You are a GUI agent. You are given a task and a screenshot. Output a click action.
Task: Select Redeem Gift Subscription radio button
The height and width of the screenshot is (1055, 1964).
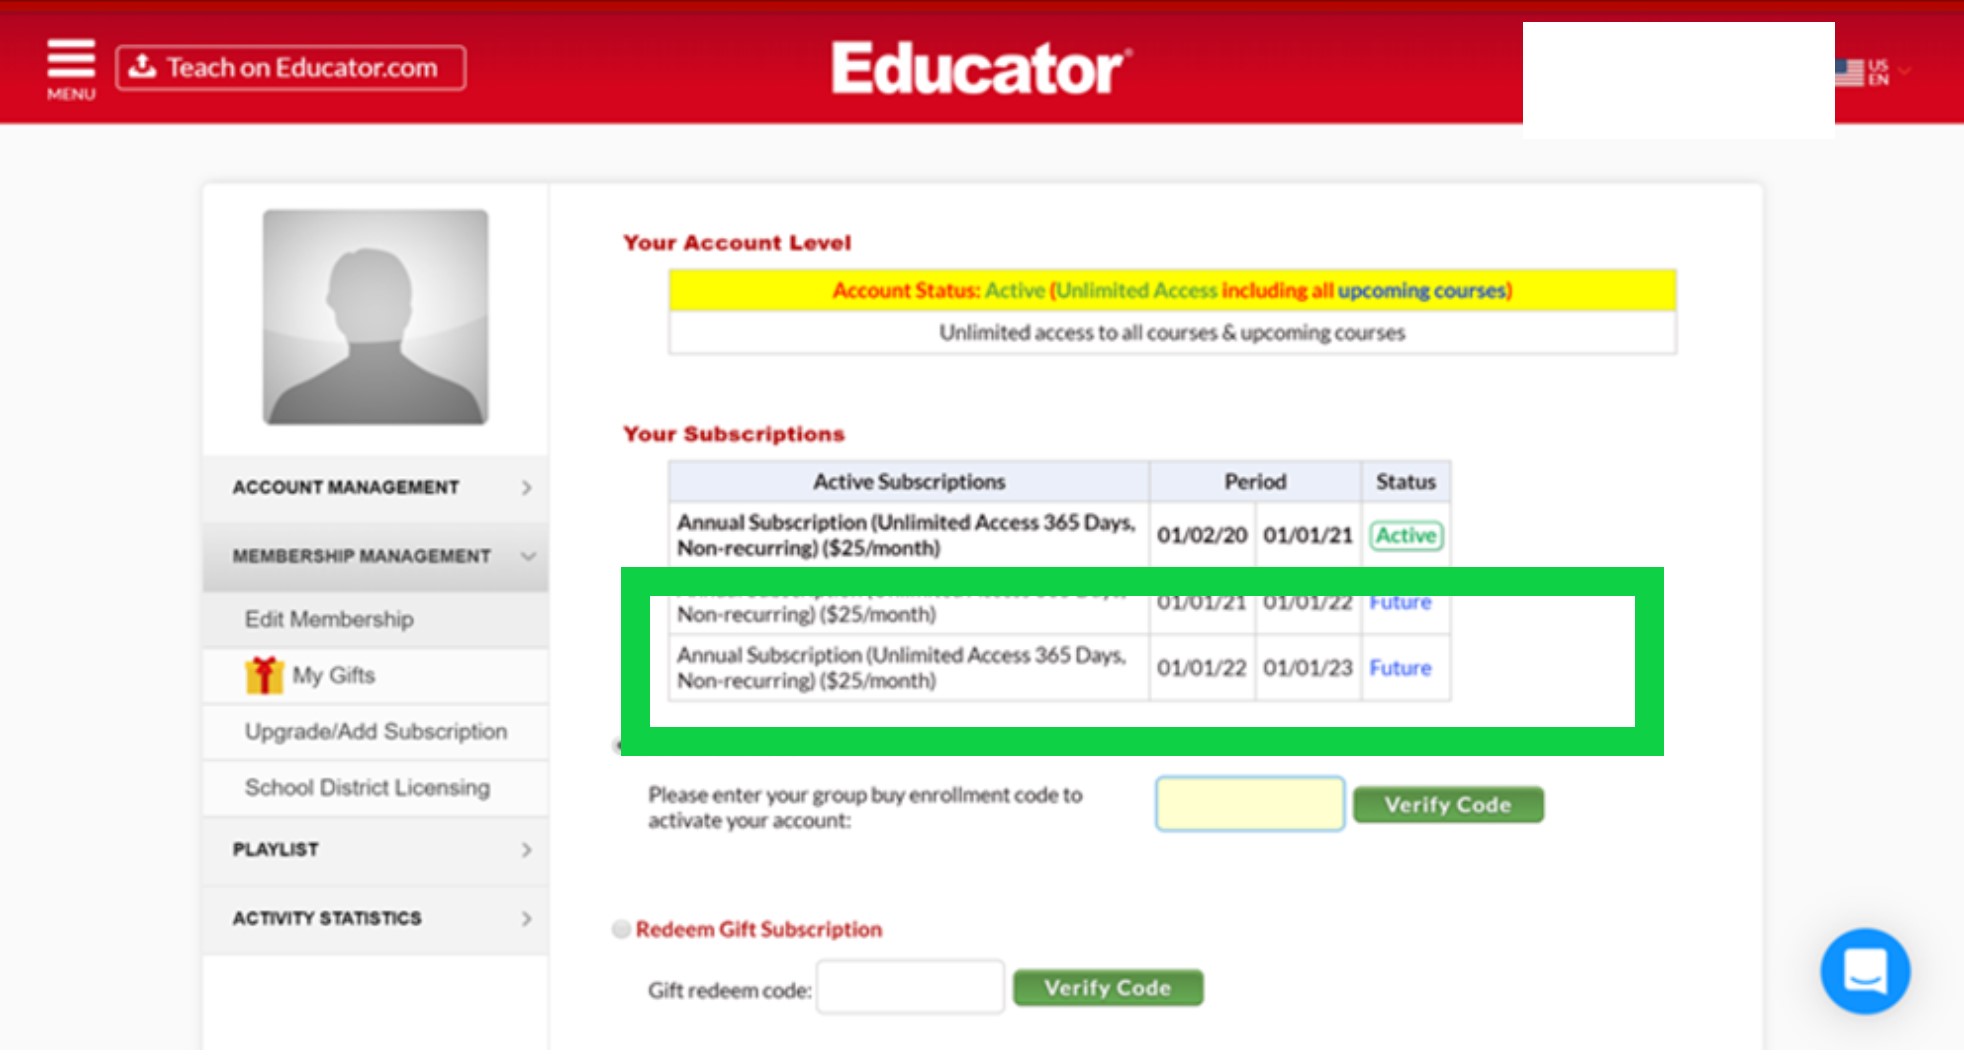point(621,929)
